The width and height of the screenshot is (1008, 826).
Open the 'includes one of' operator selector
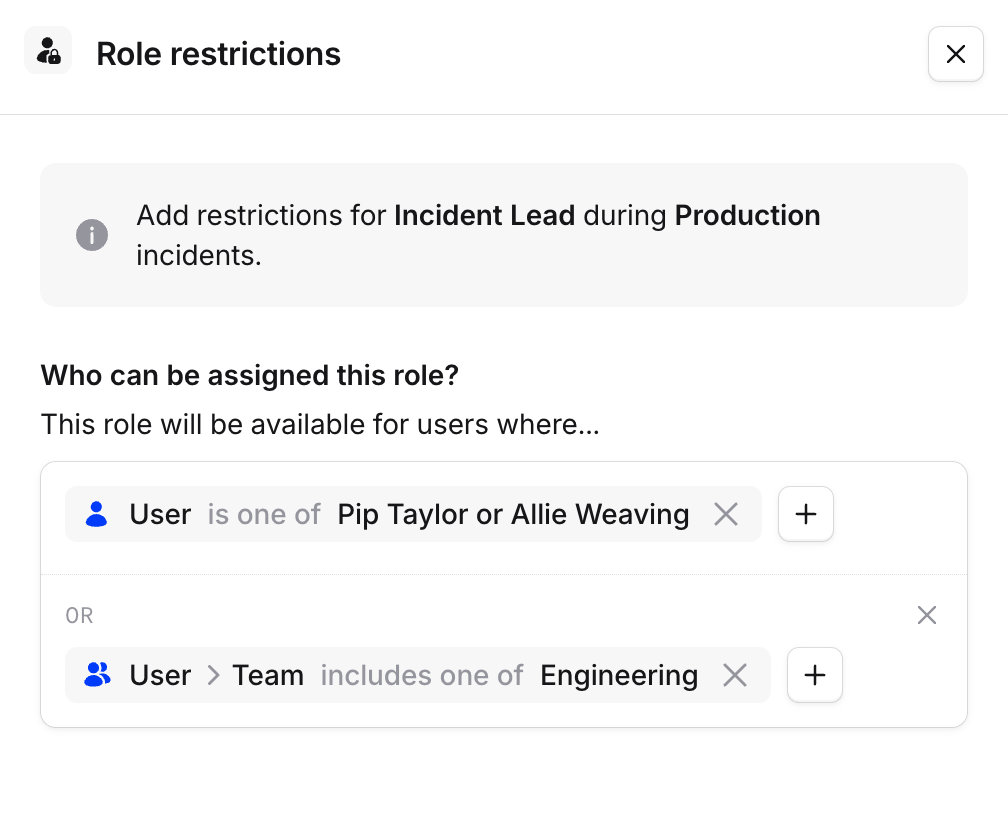(421, 675)
